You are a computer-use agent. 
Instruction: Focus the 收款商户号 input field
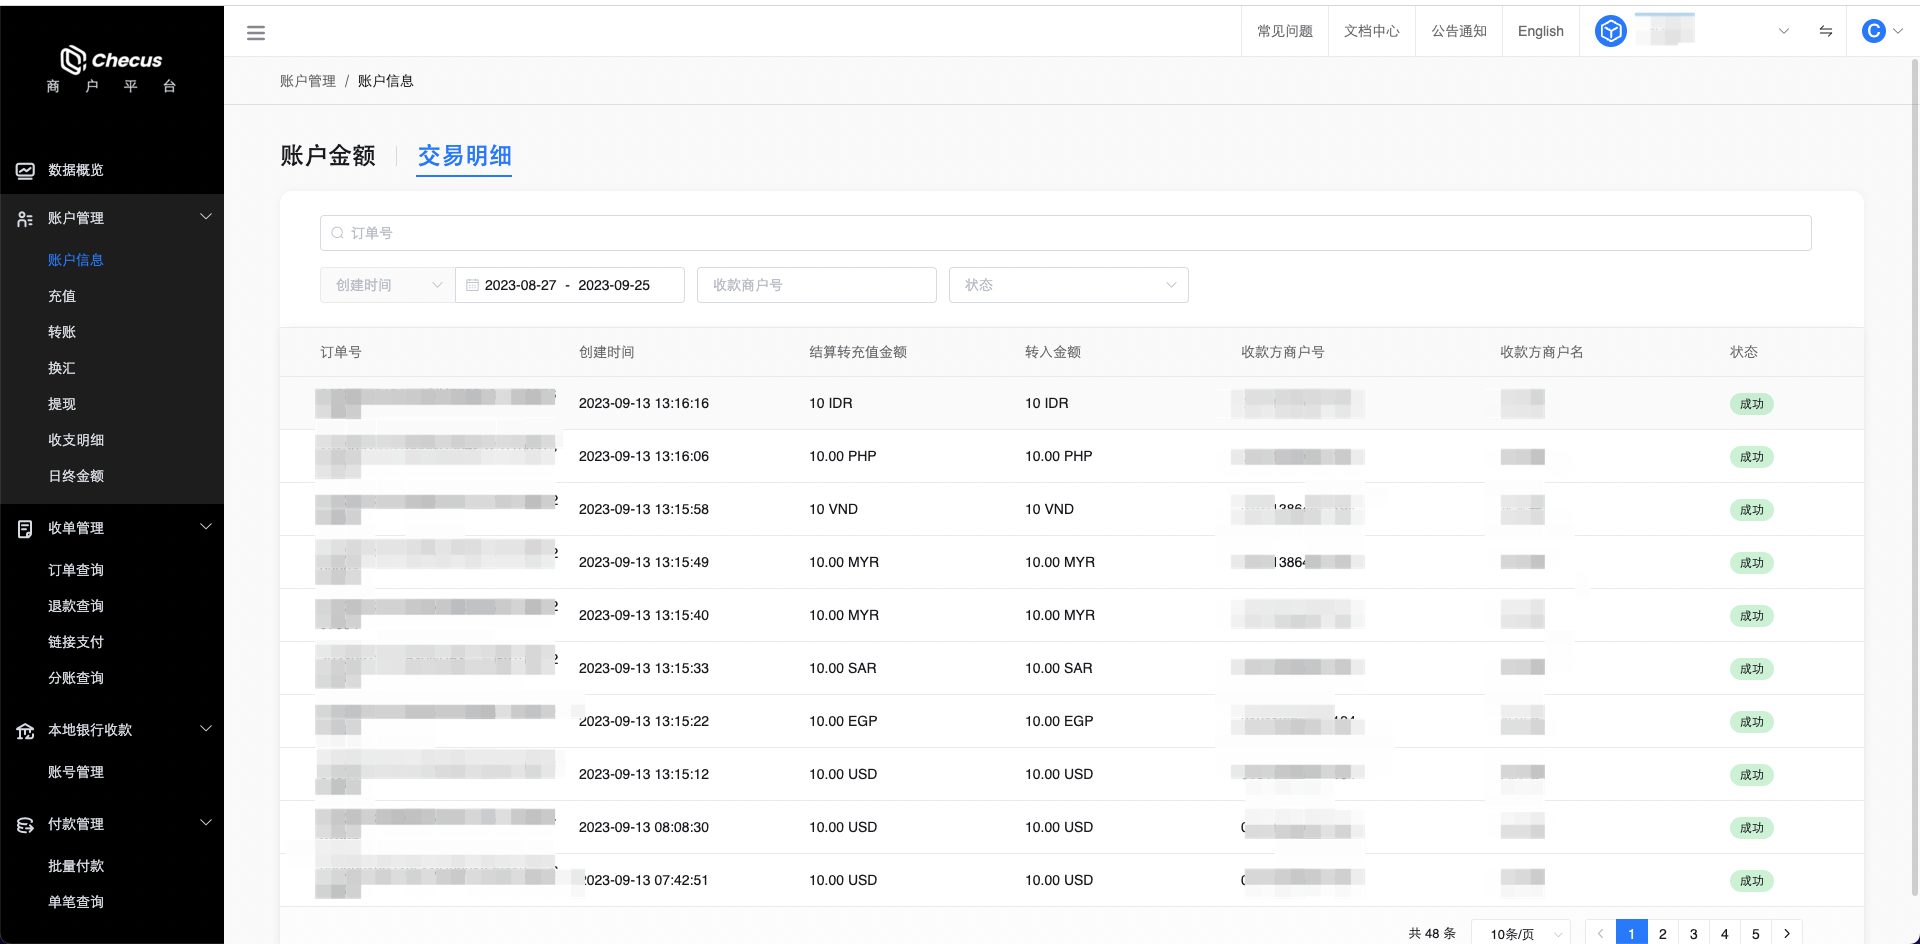coord(816,285)
